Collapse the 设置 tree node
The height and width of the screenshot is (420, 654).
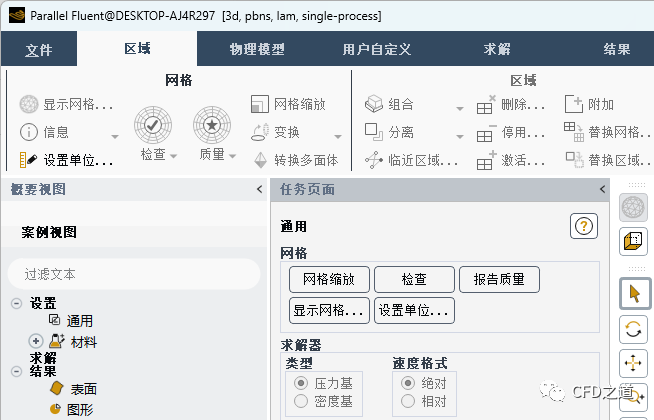pos(16,303)
